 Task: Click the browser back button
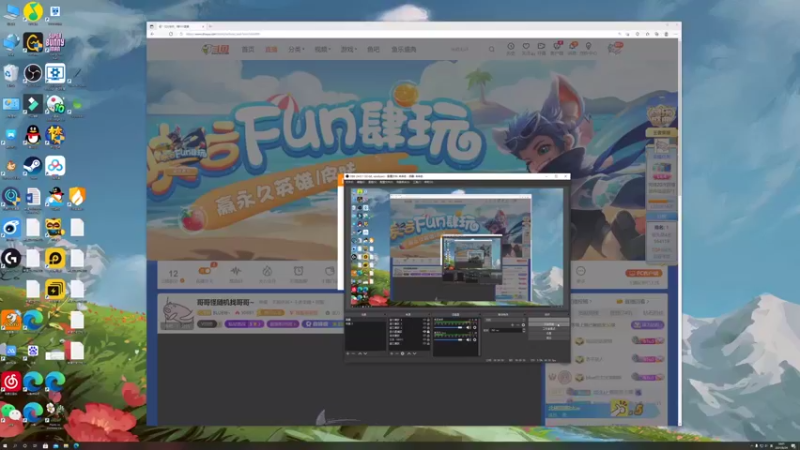(152, 34)
